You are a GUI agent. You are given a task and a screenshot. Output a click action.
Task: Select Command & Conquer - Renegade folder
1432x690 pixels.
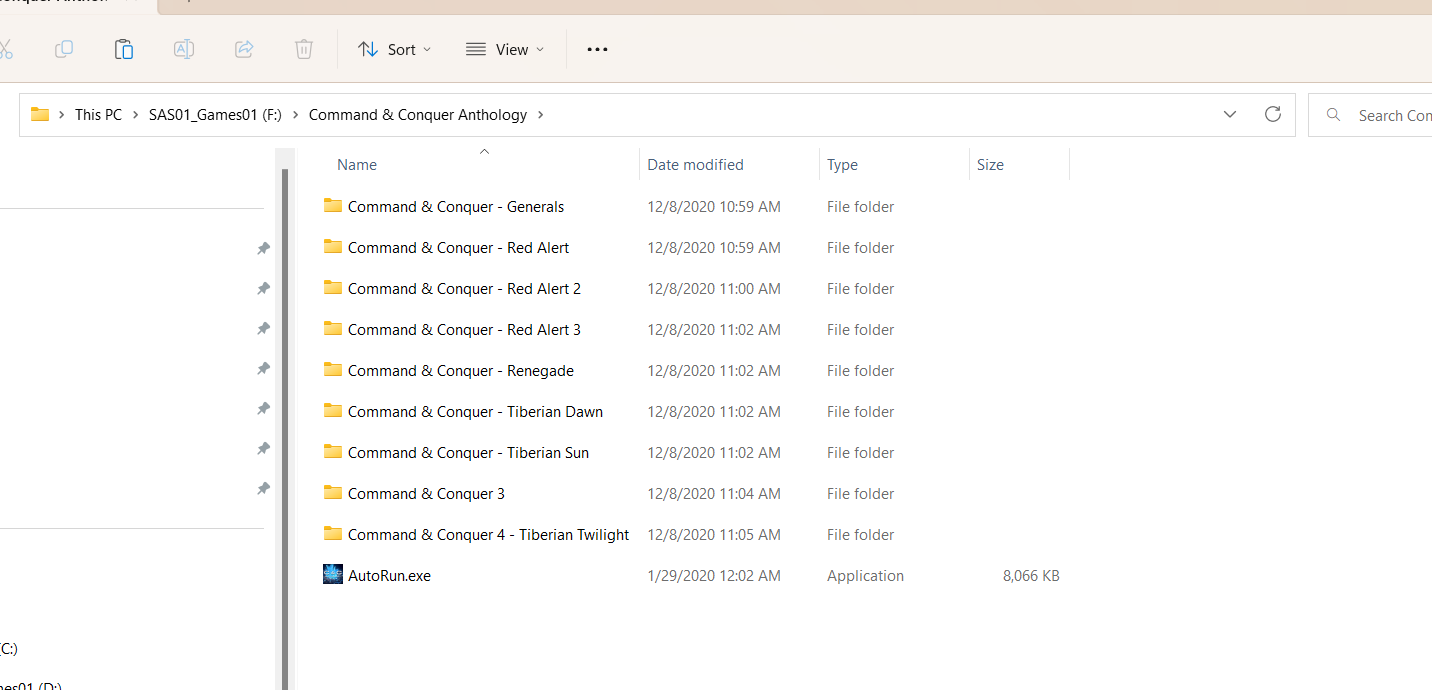(461, 371)
